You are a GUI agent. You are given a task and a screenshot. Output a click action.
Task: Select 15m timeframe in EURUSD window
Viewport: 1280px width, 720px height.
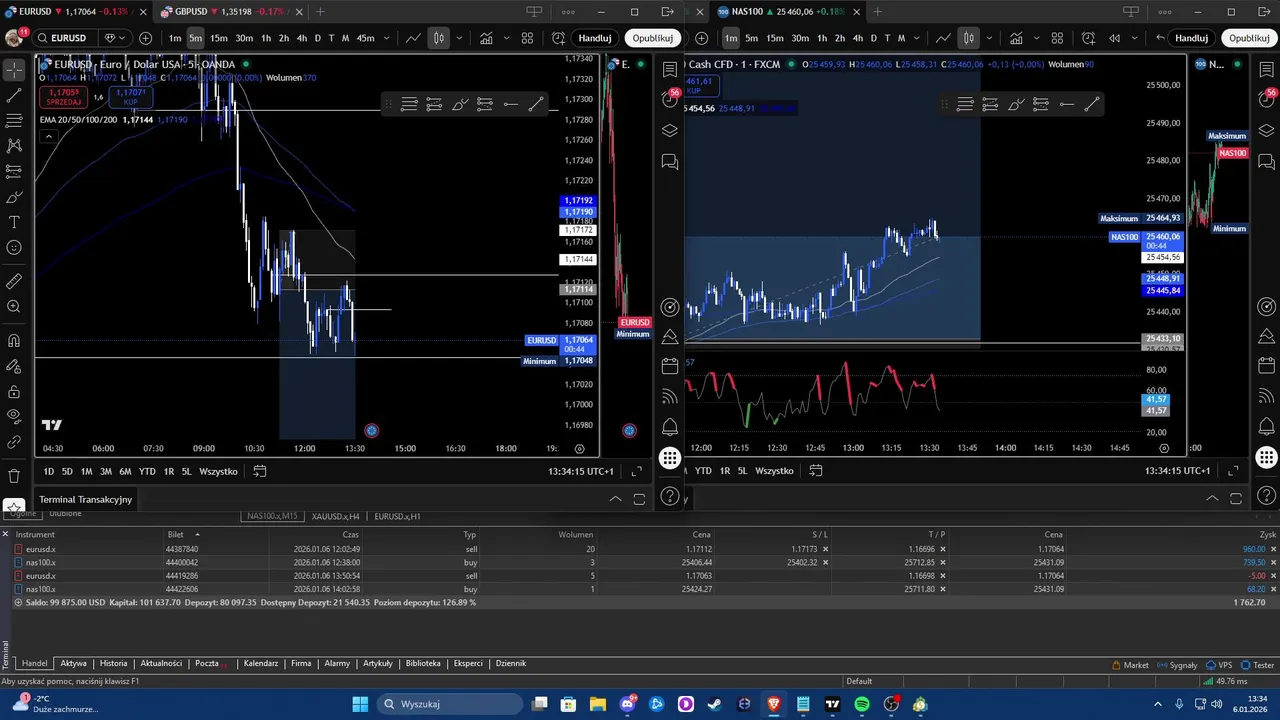(x=219, y=38)
